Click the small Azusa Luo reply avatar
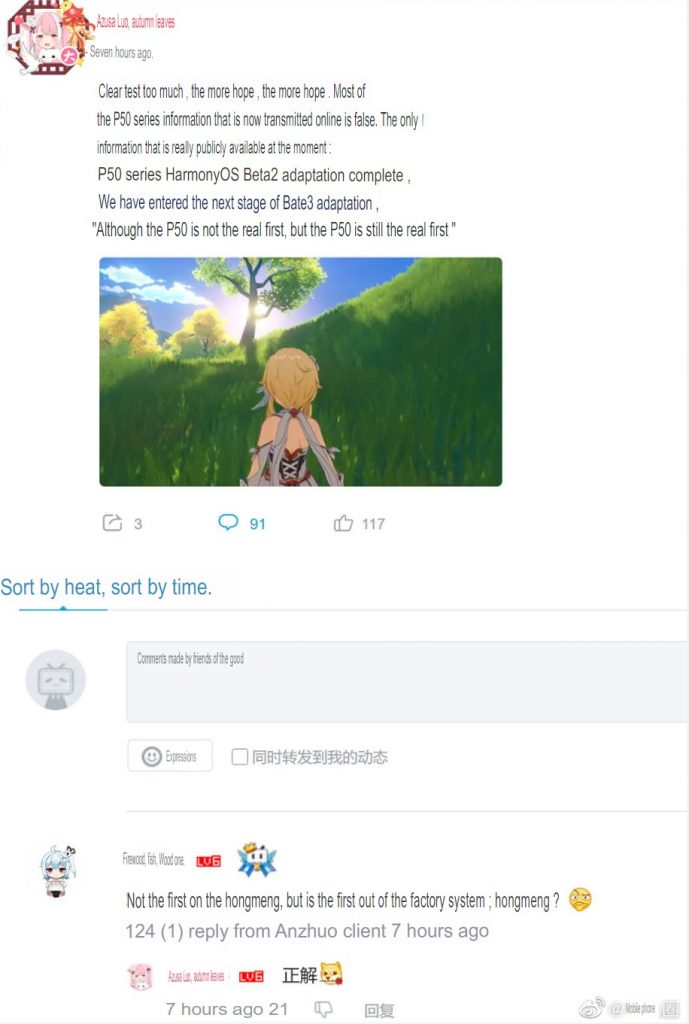The height and width of the screenshot is (1024, 689). click(140, 976)
